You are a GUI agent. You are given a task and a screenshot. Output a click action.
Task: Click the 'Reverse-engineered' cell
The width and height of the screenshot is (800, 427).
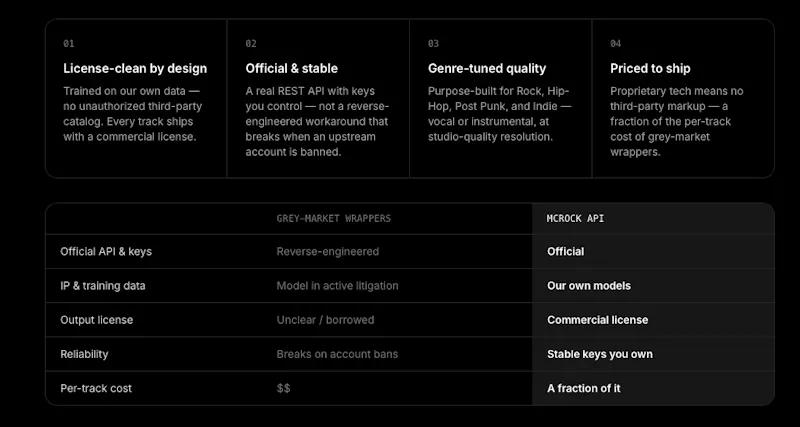[328, 252]
